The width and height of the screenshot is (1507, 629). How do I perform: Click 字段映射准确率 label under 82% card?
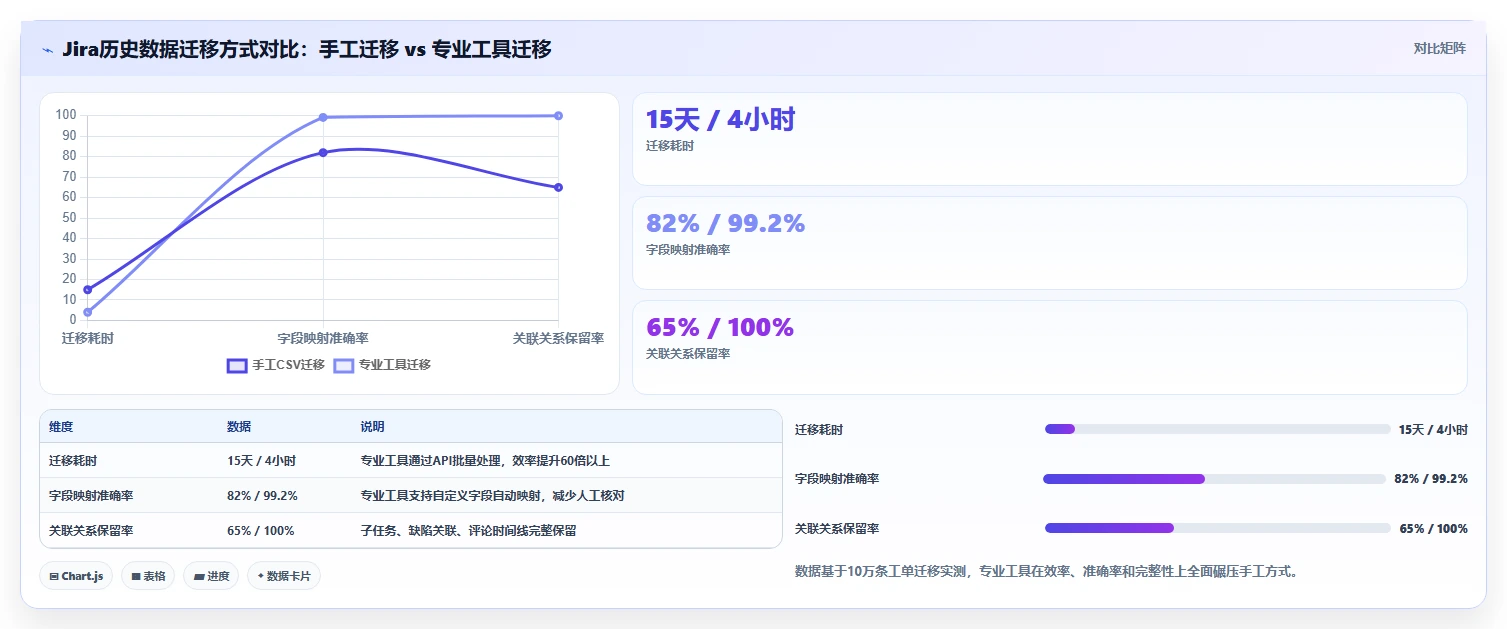(688, 250)
